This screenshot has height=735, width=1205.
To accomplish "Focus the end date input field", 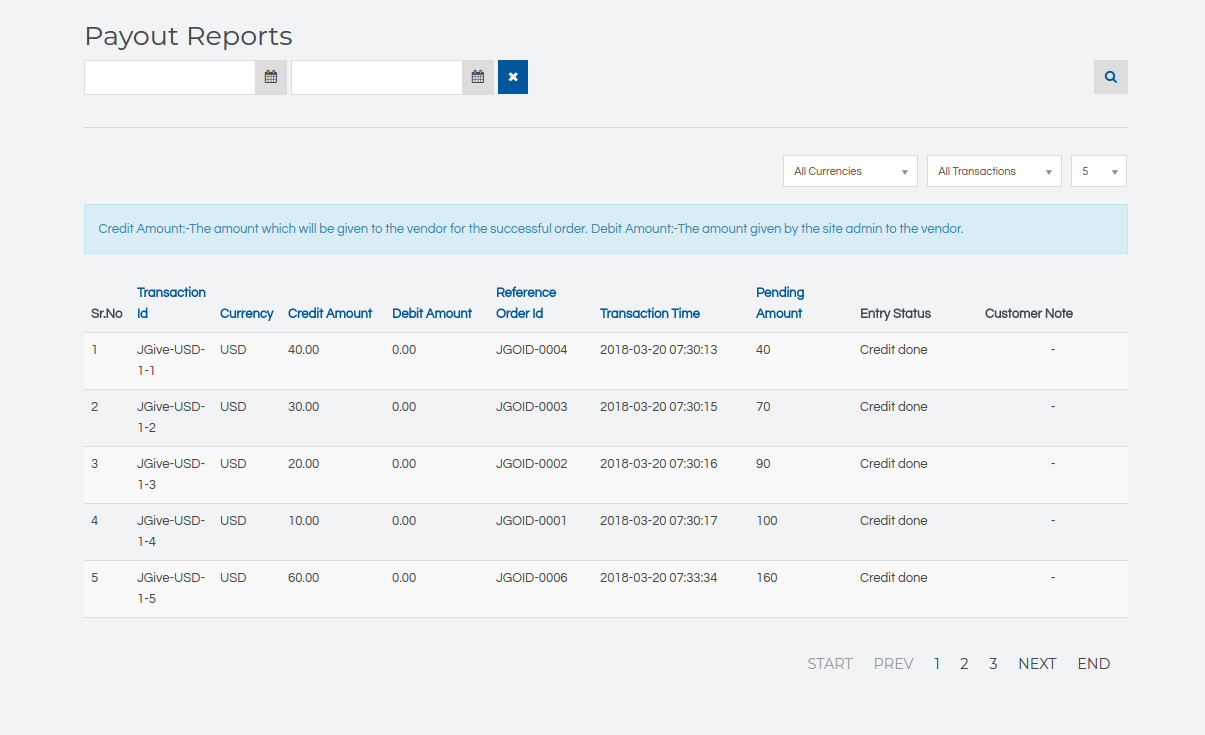I will [377, 77].
